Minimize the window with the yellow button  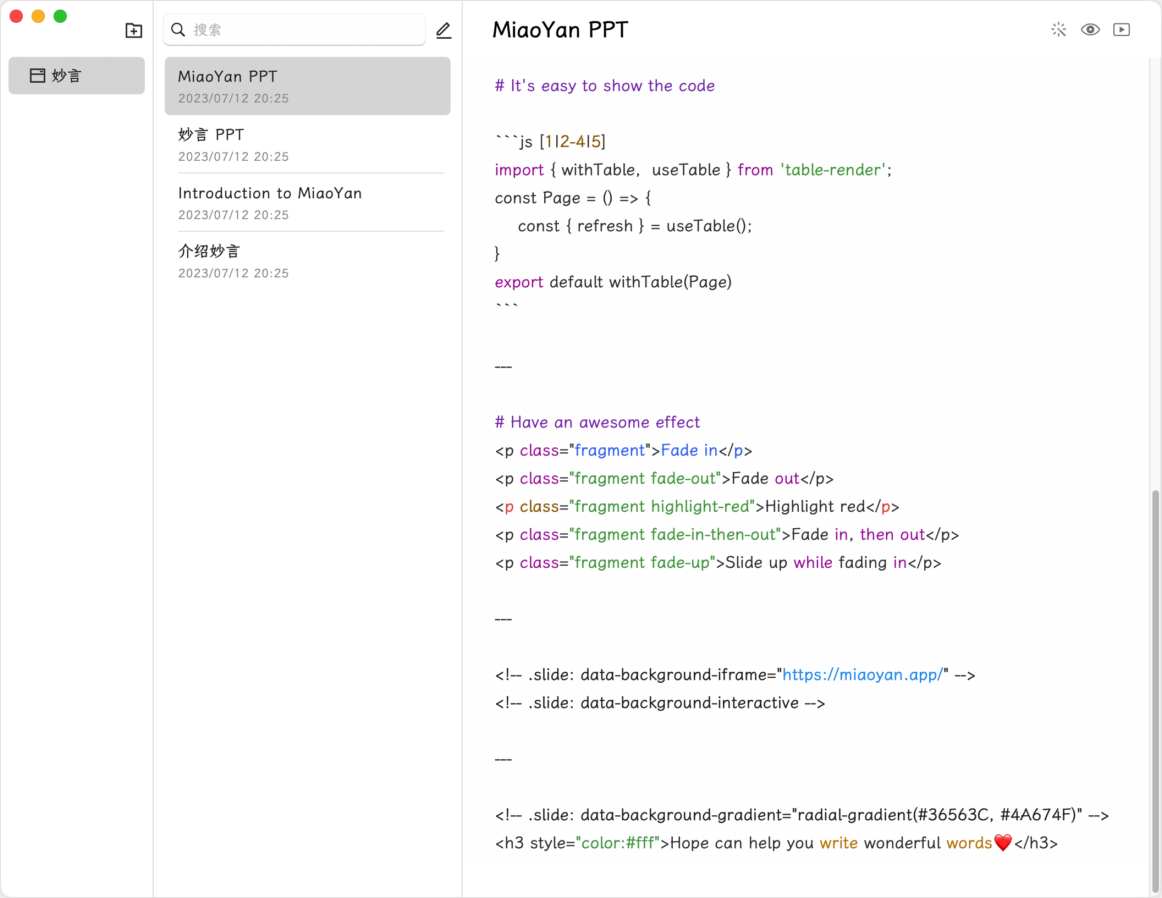(x=39, y=16)
